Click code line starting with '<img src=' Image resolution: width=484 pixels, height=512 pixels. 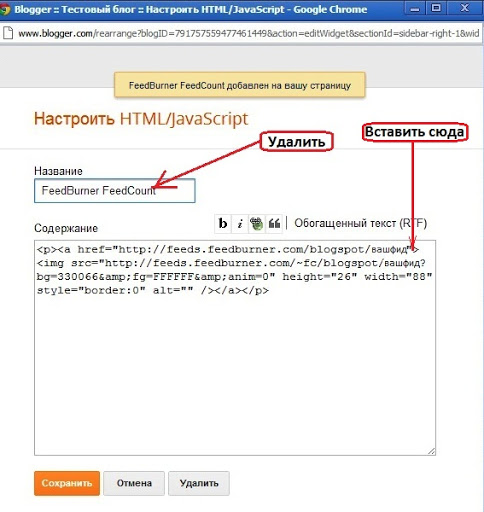coord(231,263)
